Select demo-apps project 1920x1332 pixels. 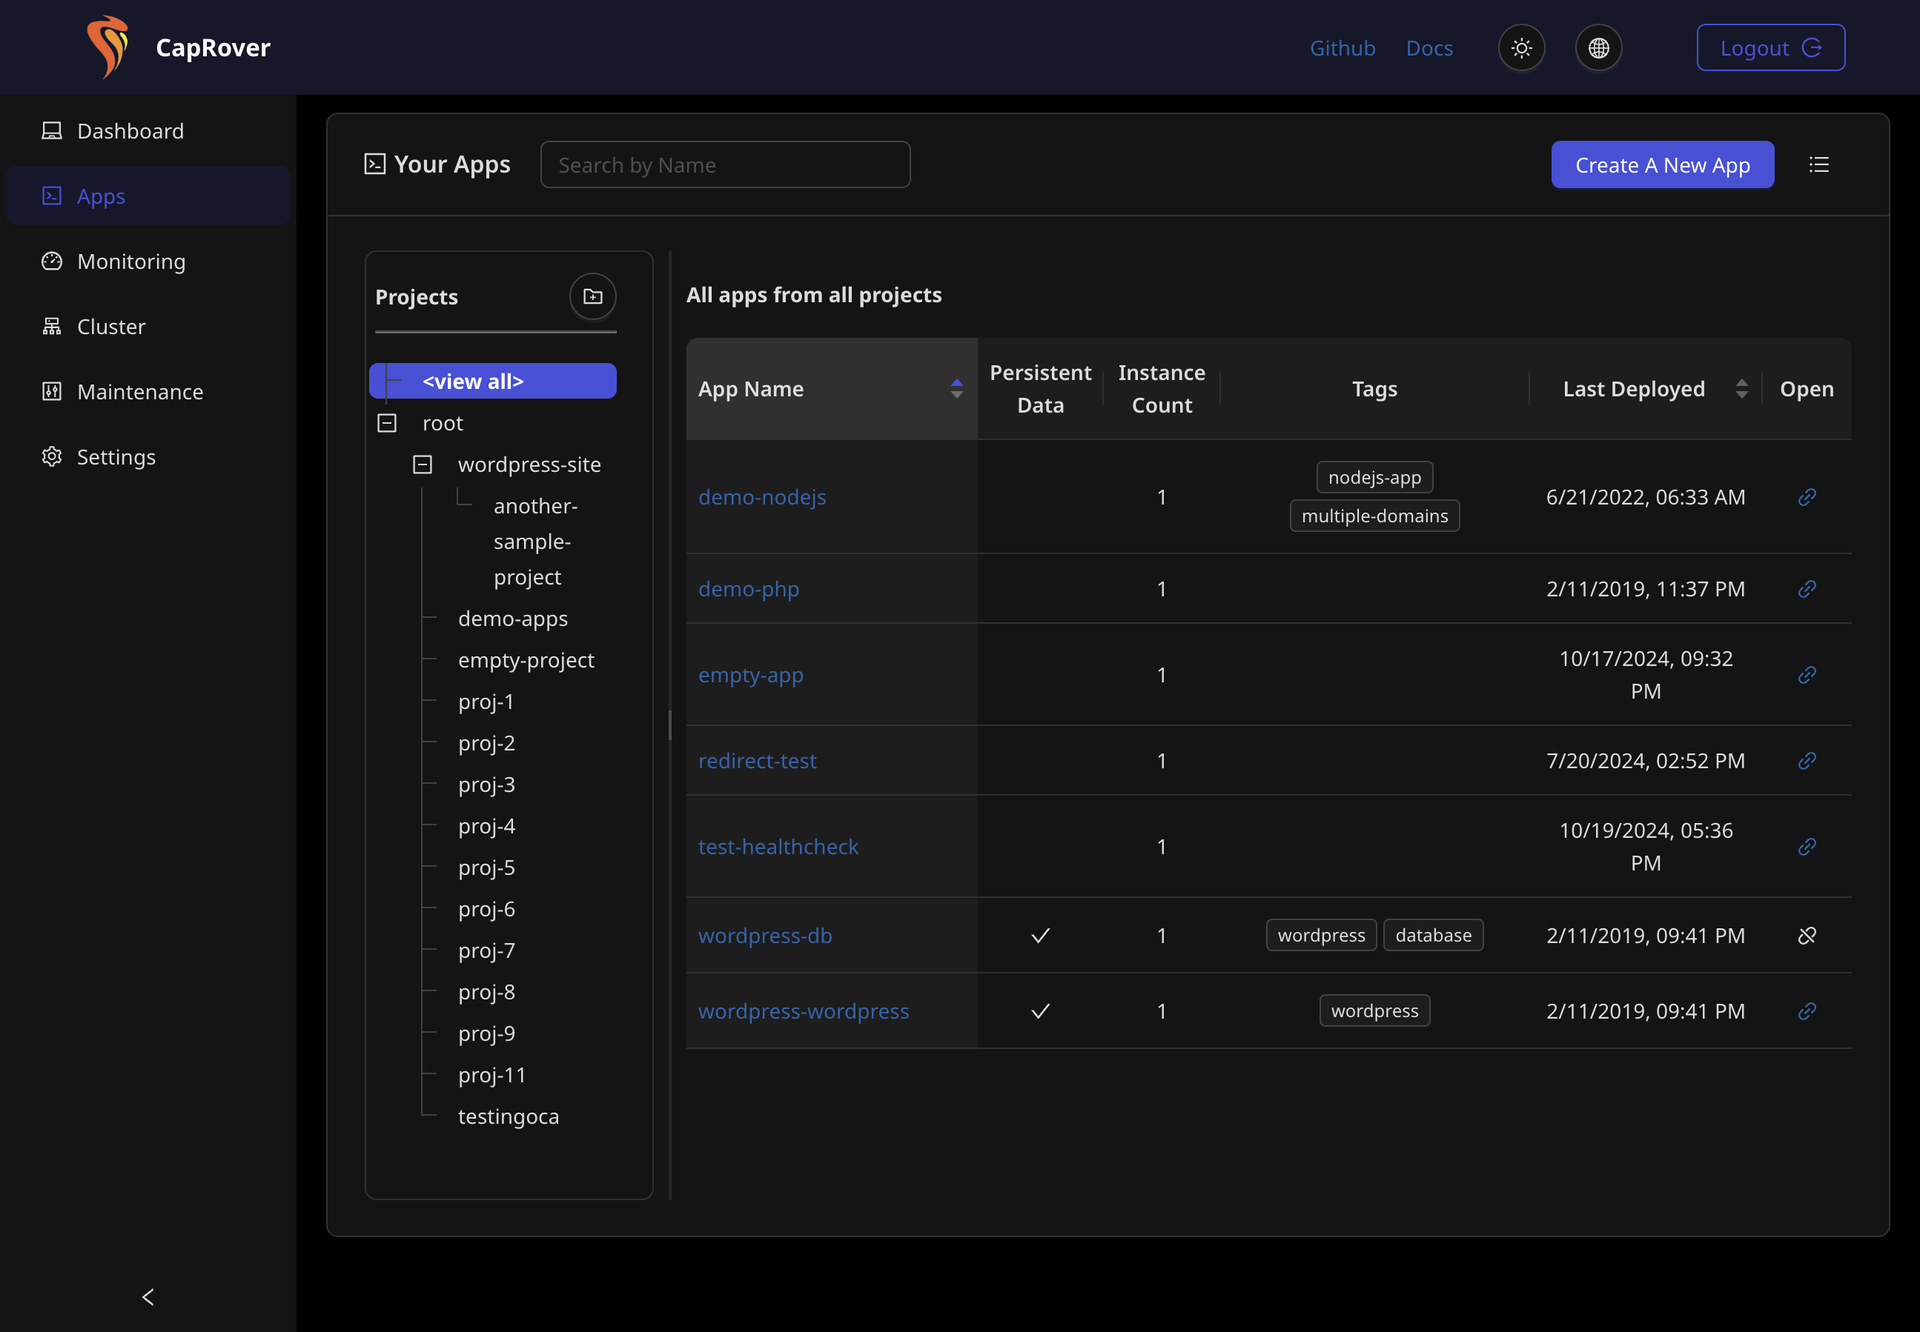tap(512, 619)
